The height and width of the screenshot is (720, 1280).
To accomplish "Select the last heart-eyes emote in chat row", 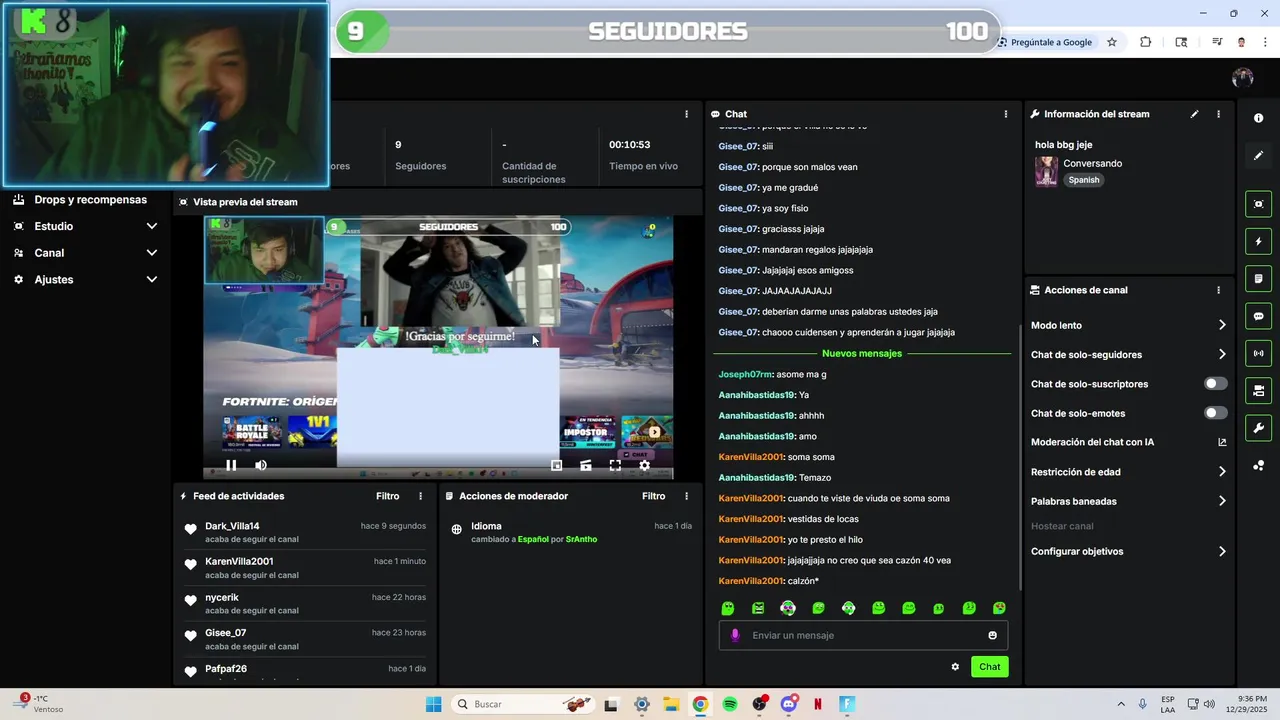I will tap(999, 608).
